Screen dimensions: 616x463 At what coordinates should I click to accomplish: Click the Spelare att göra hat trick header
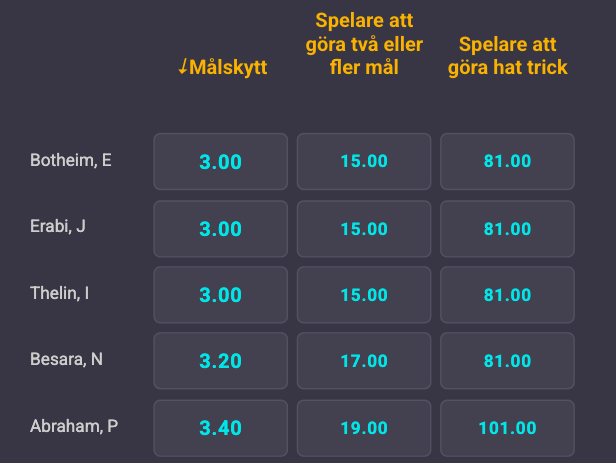[507, 57]
